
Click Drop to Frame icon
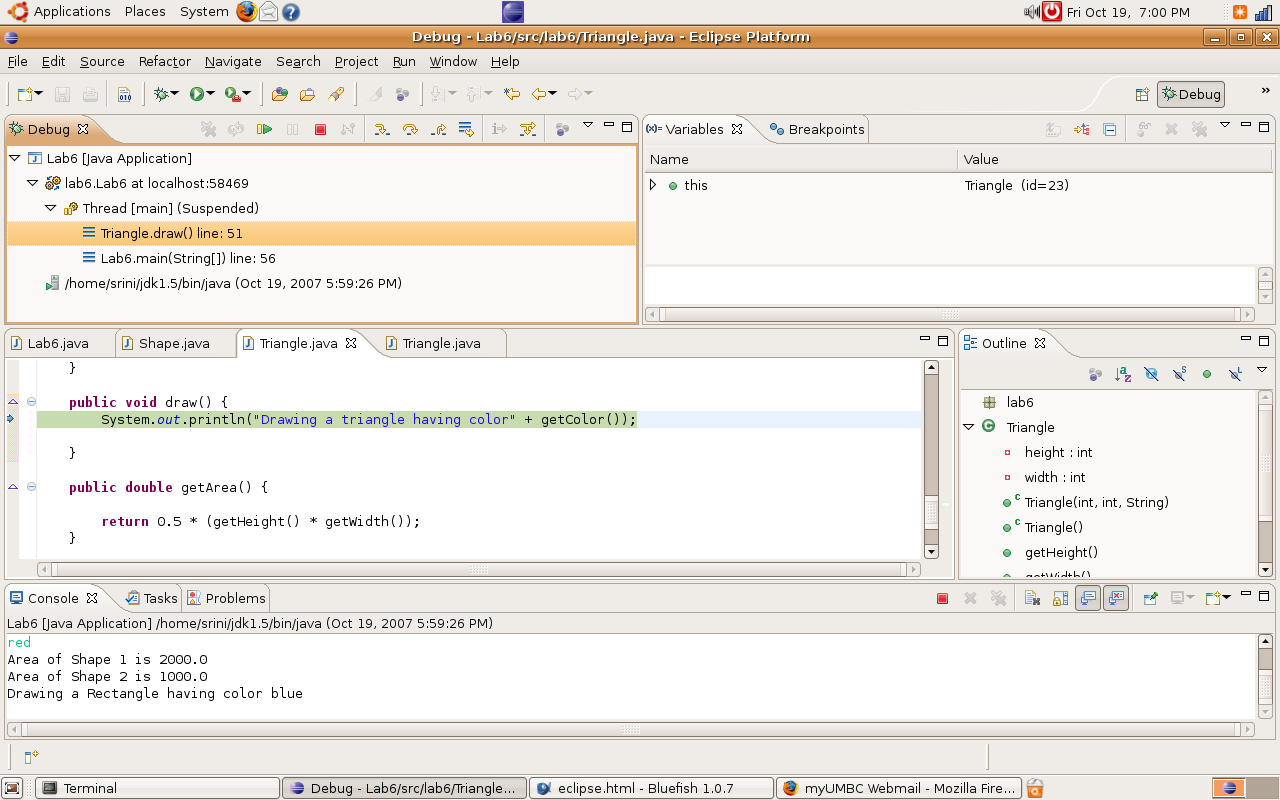466,129
